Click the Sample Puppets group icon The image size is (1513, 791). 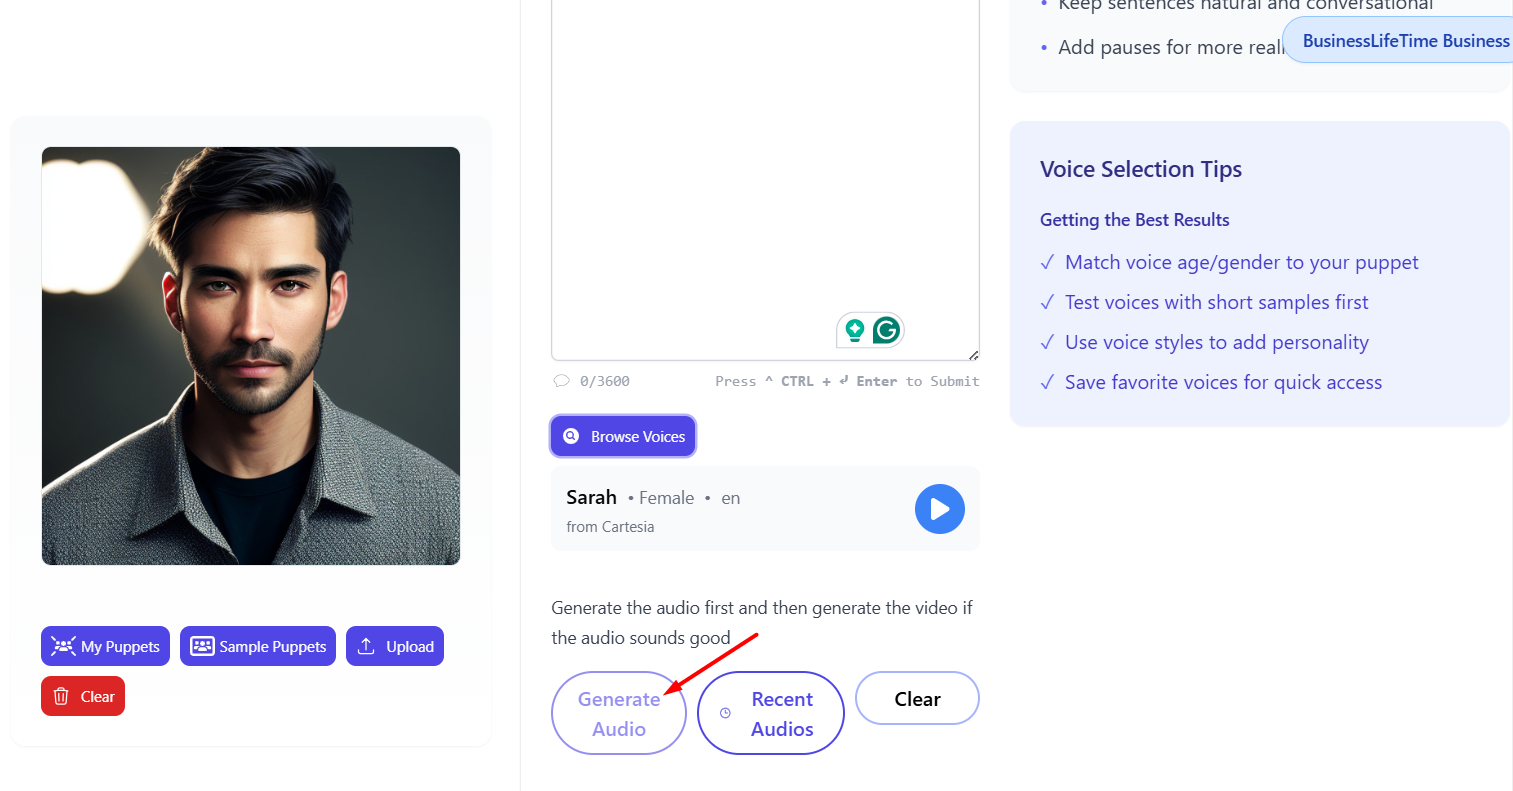click(x=202, y=646)
